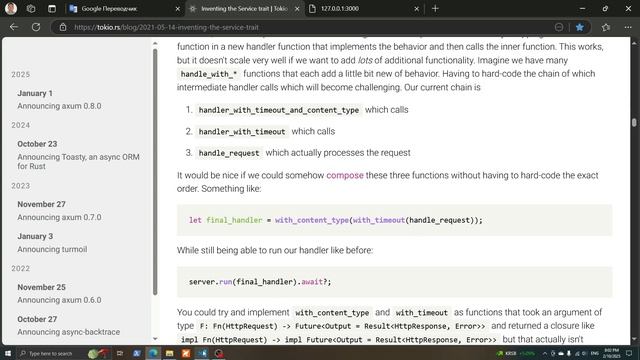Screen dimensions: 640x360
Task: Open the orange app icon in the taskbar
Action: [x=186, y=353]
